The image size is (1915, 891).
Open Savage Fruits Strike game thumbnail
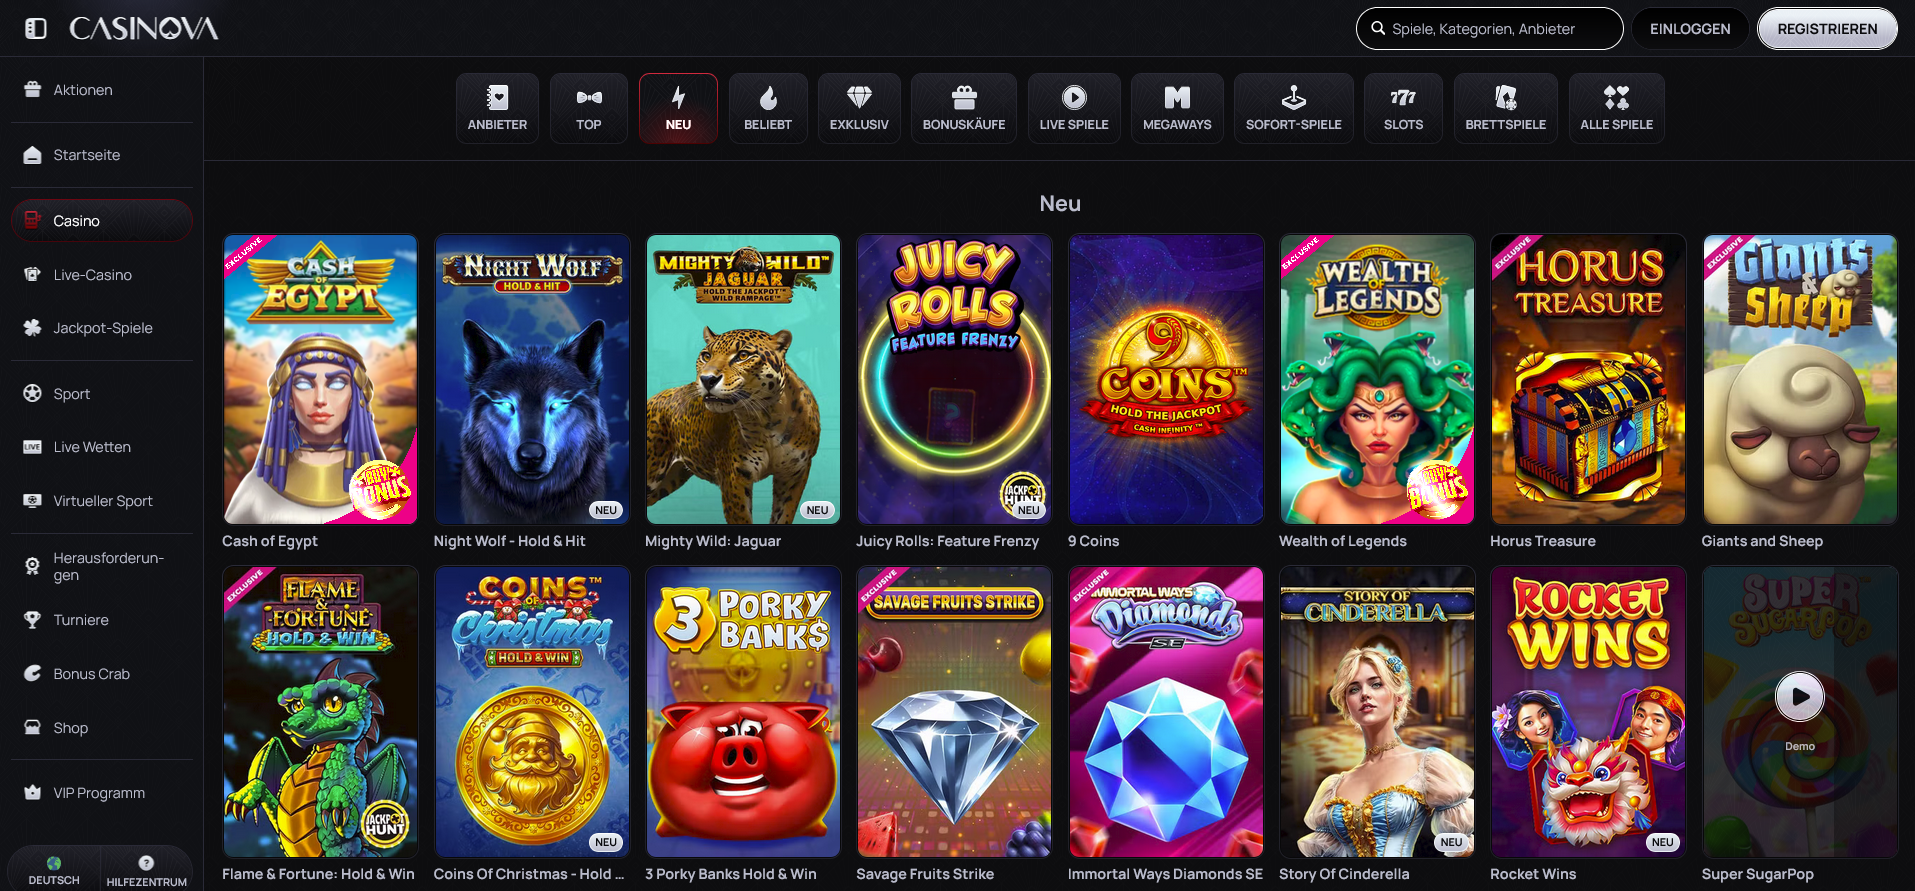click(954, 711)
